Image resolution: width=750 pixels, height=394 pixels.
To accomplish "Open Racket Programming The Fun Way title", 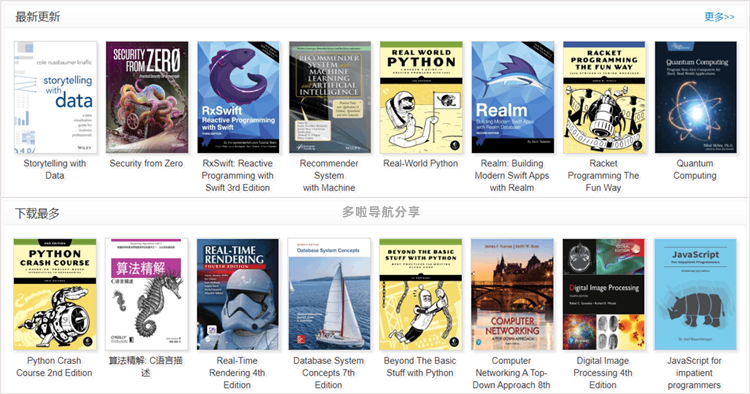I will click(x=603, y=175).
